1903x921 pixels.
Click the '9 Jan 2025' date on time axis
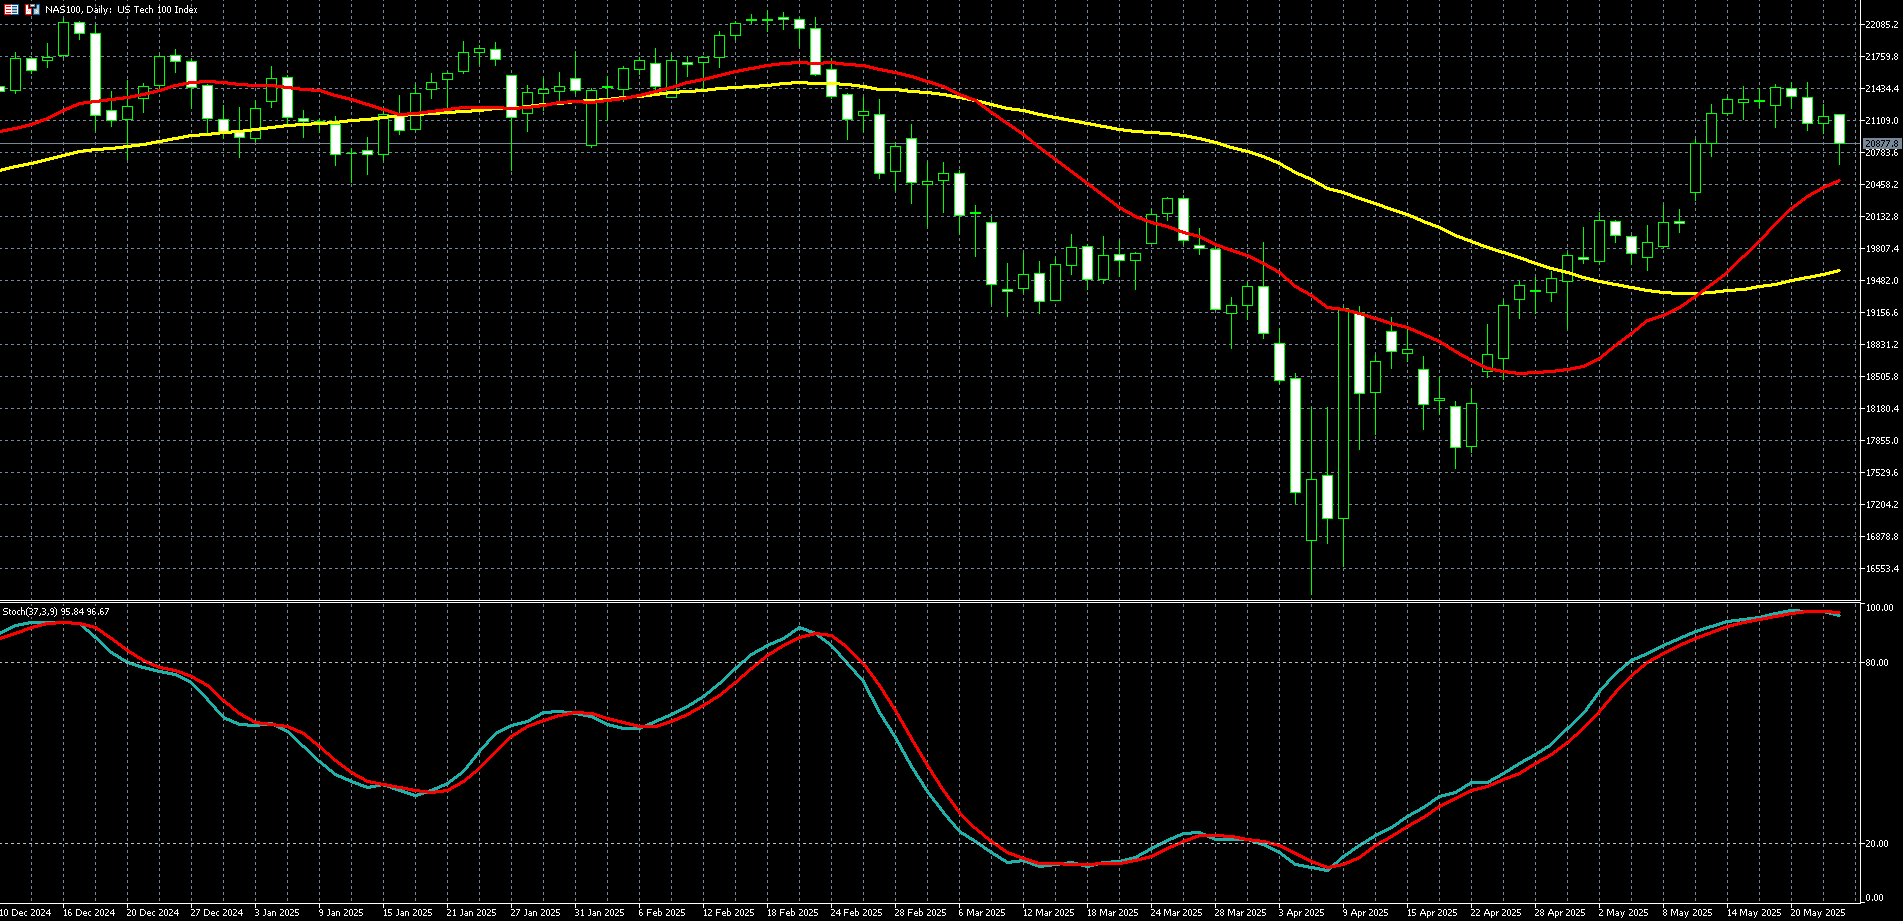click(341, 913)
